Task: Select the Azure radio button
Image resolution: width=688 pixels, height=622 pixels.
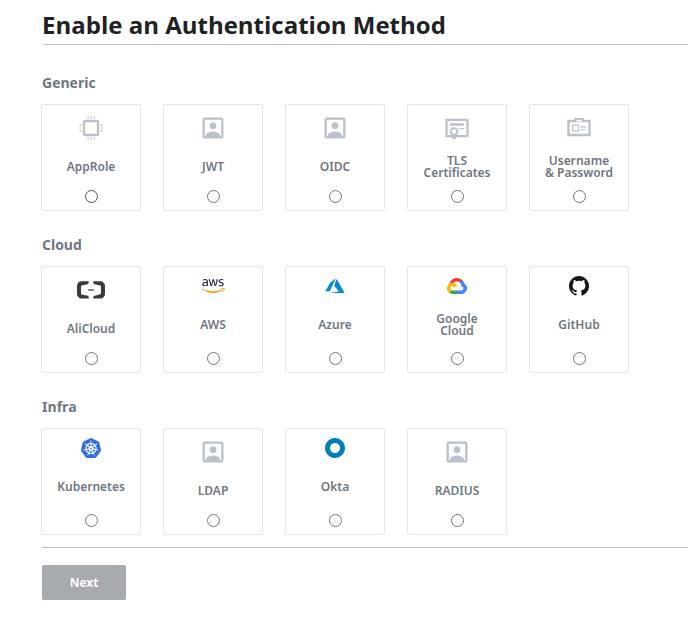Action: [335, 358]
